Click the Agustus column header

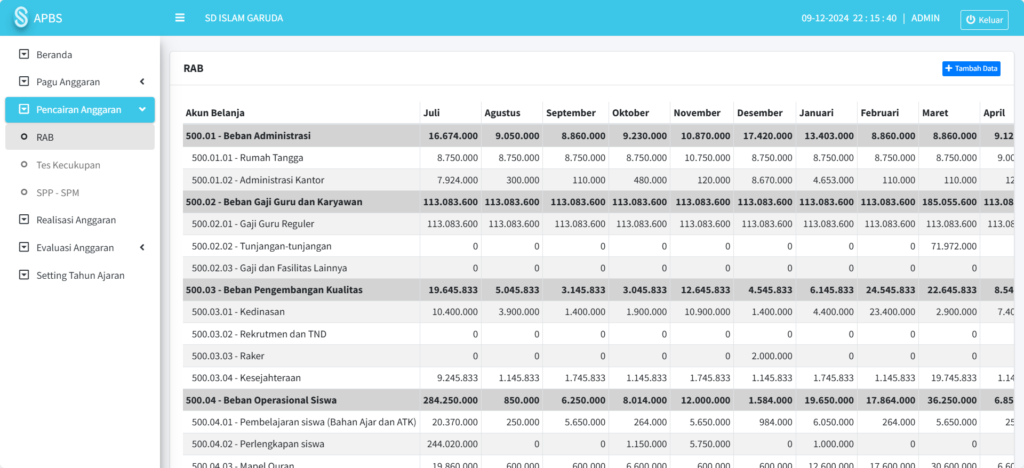[x=512, y=112]
